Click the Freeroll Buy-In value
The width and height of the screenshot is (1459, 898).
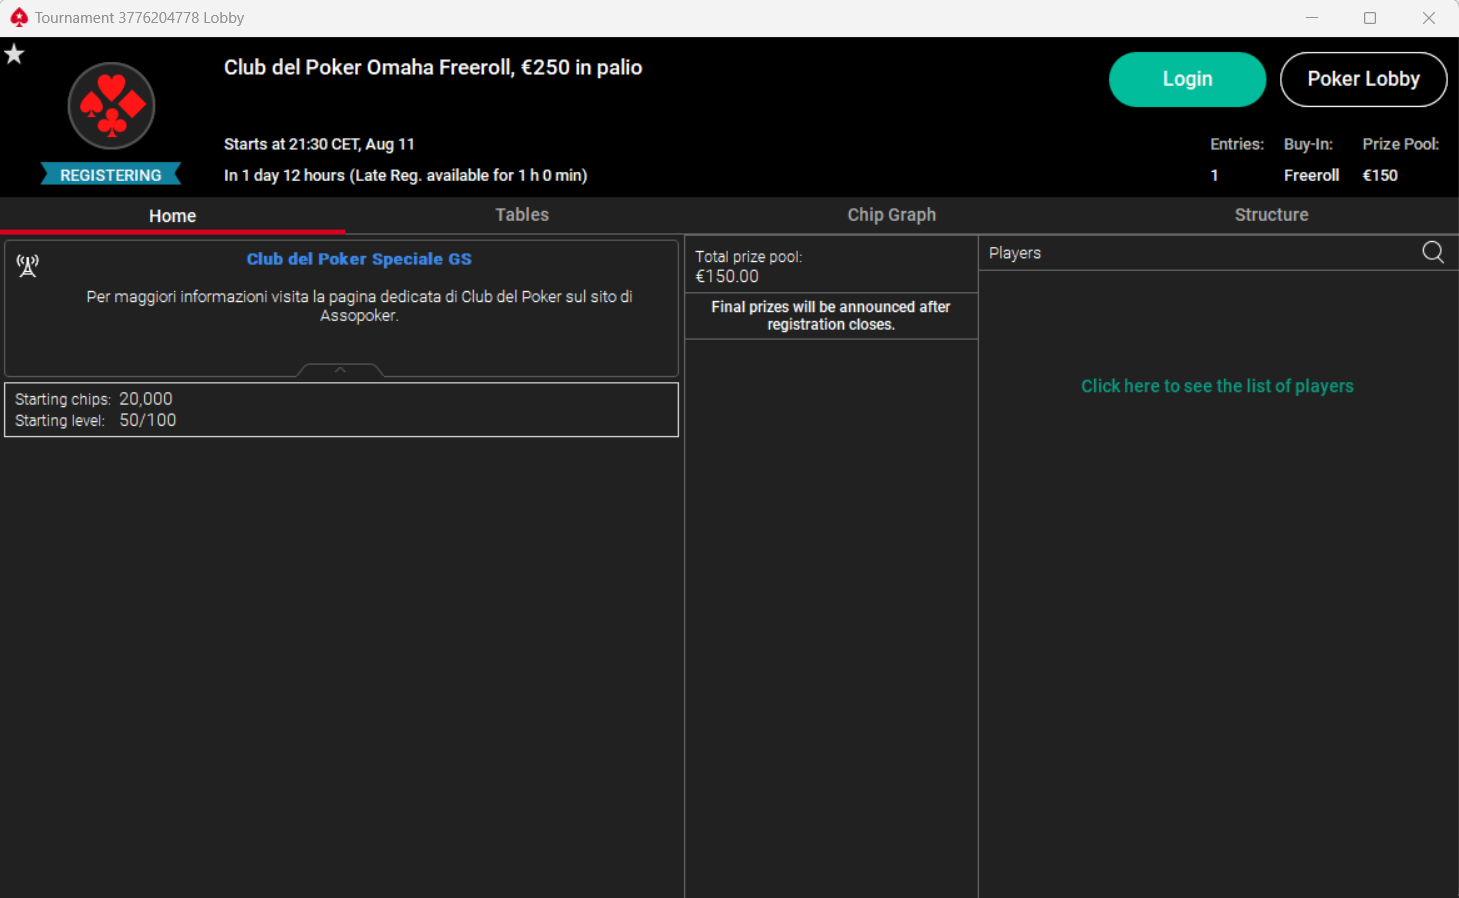pyautogui.click(x=1311, y=175)
